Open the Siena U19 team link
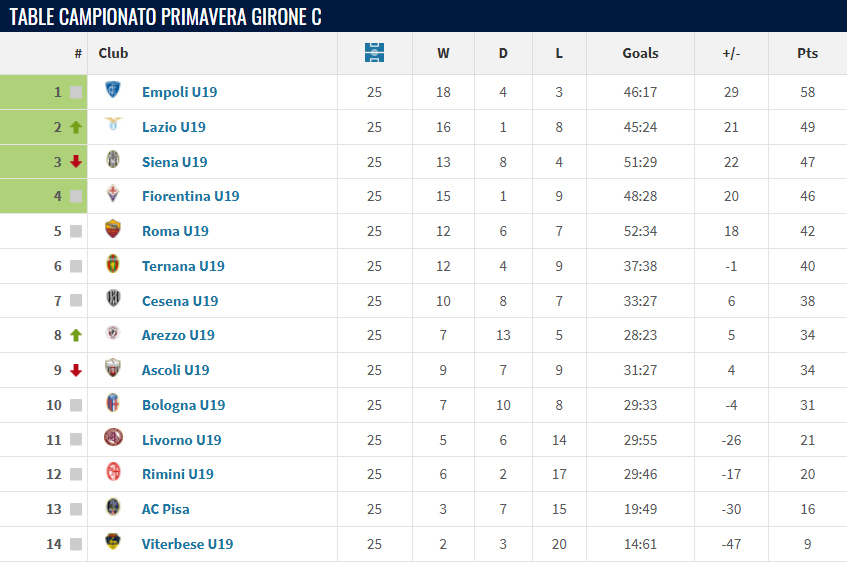This screenshot has width=847, height=562. pos(174,162)
